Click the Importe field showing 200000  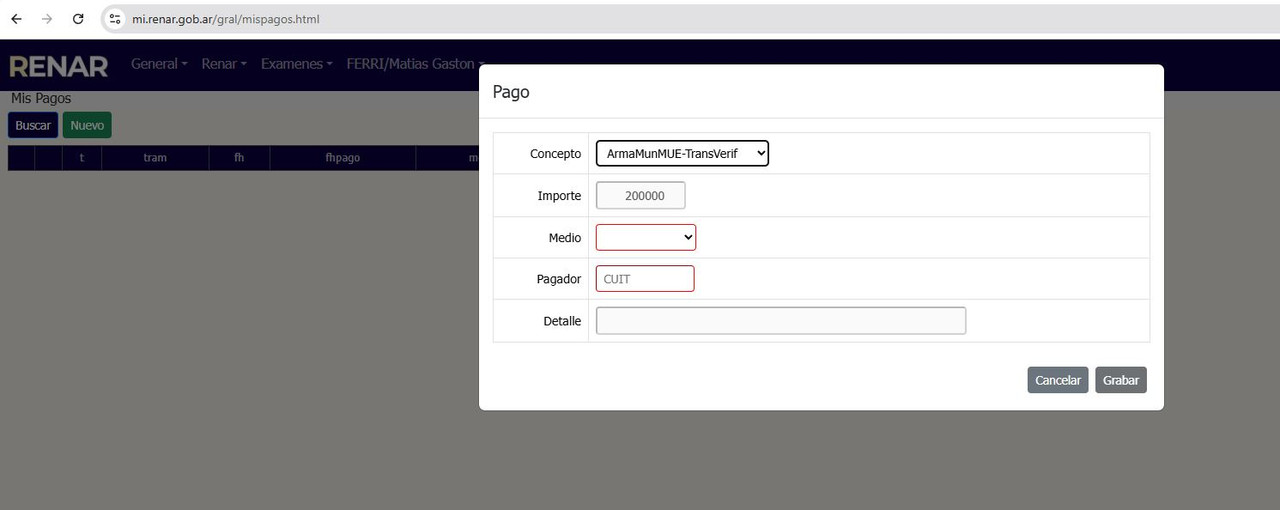pyautogui.click(x=641, y=196)
